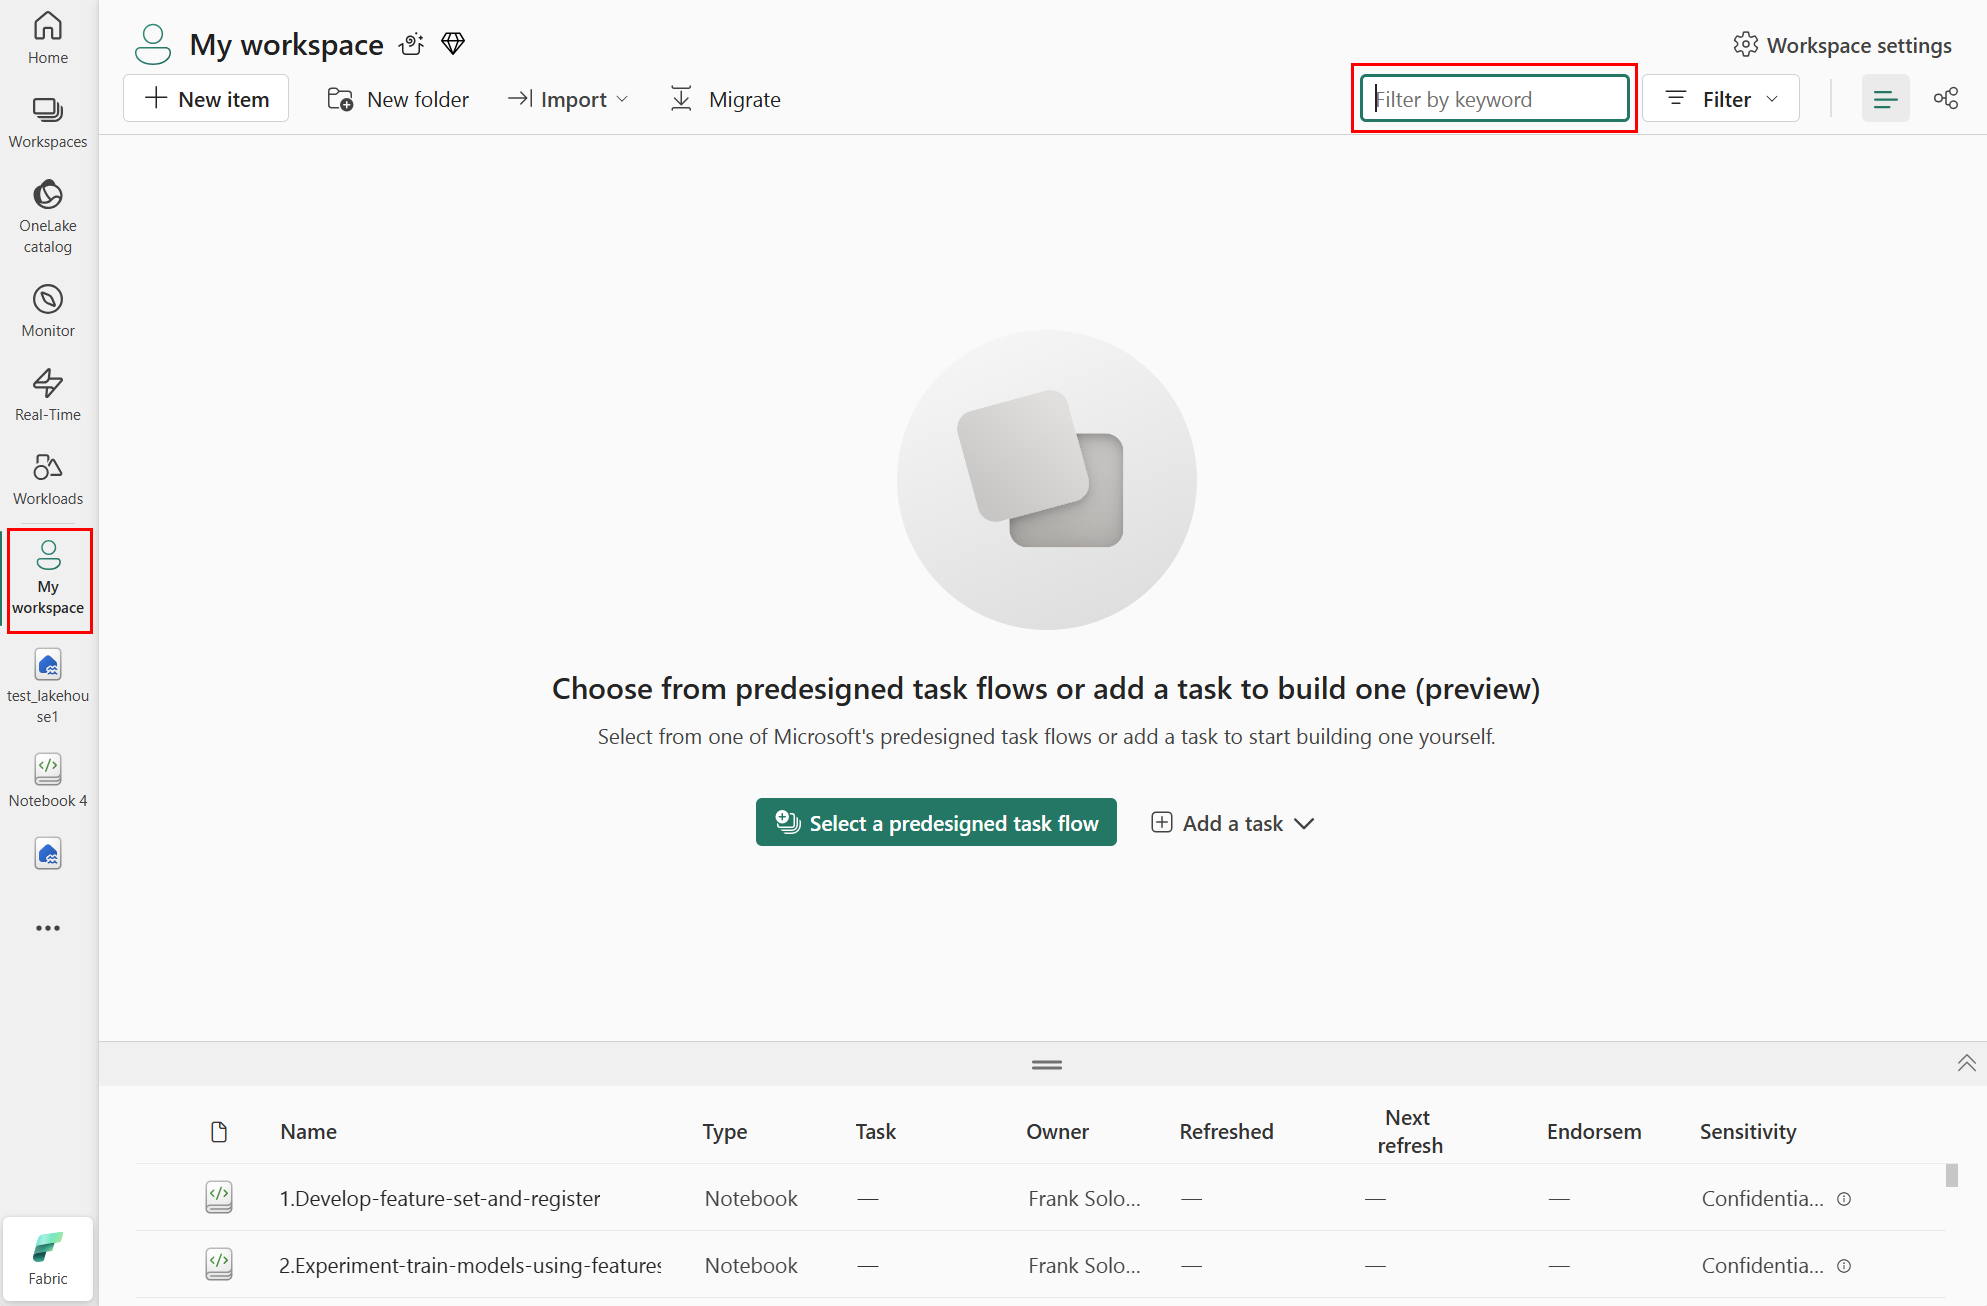Open OneLake catalog

pos(48,217)
